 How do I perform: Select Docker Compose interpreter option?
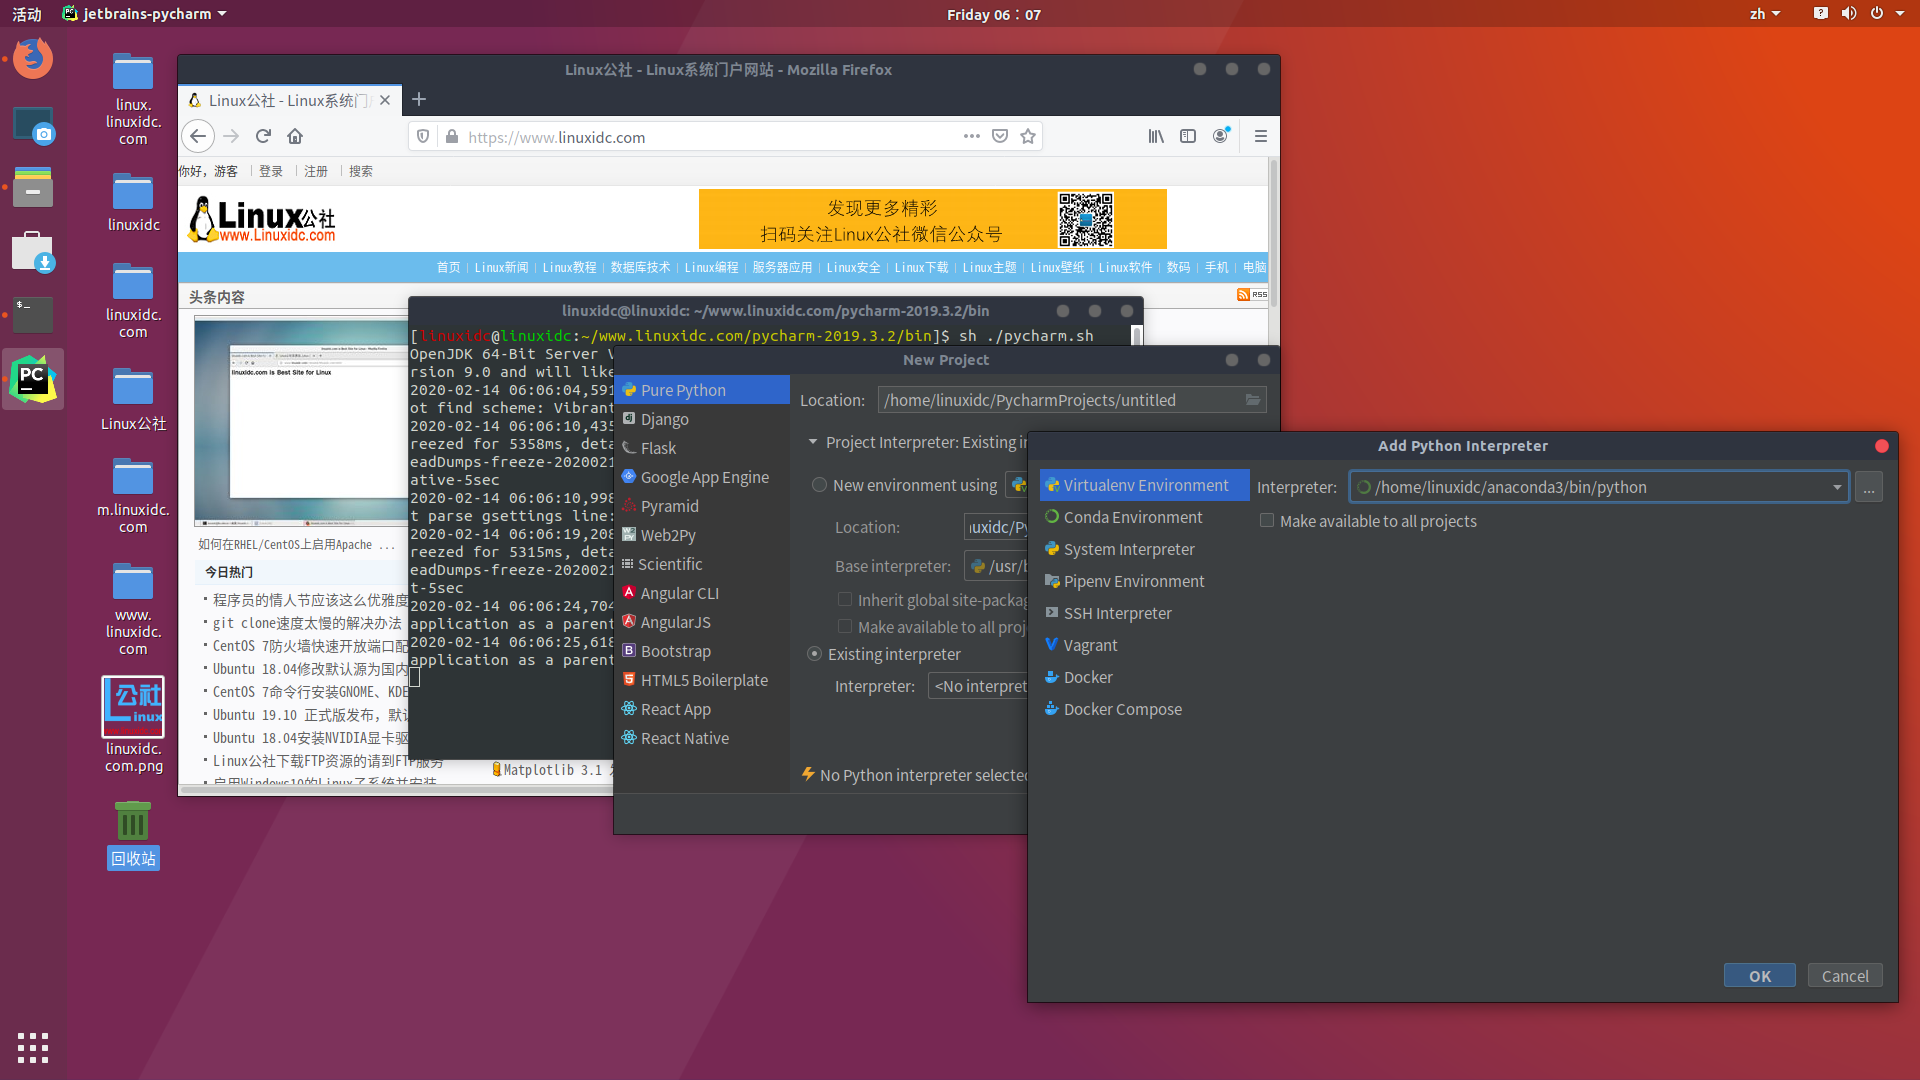pyautogui.click(x=1121, y=708)
